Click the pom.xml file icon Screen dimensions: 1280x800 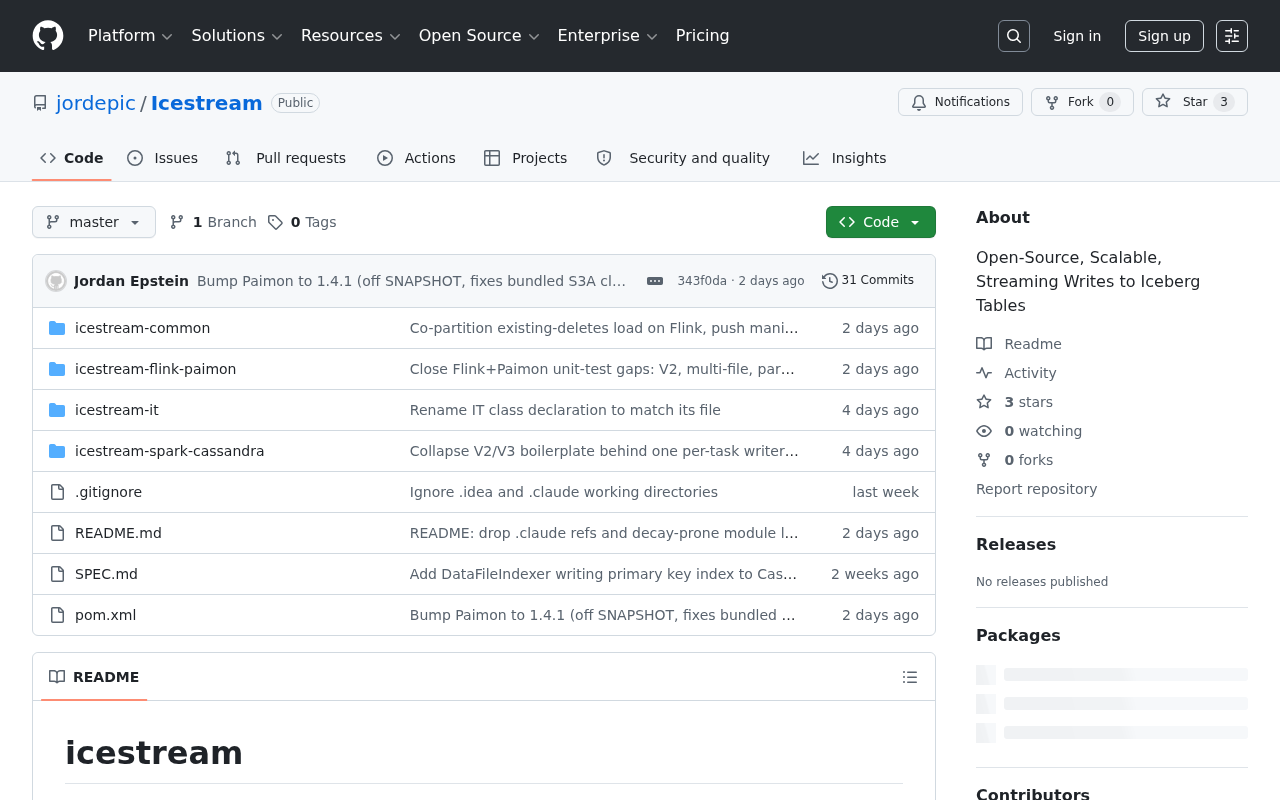coord(57,615)
